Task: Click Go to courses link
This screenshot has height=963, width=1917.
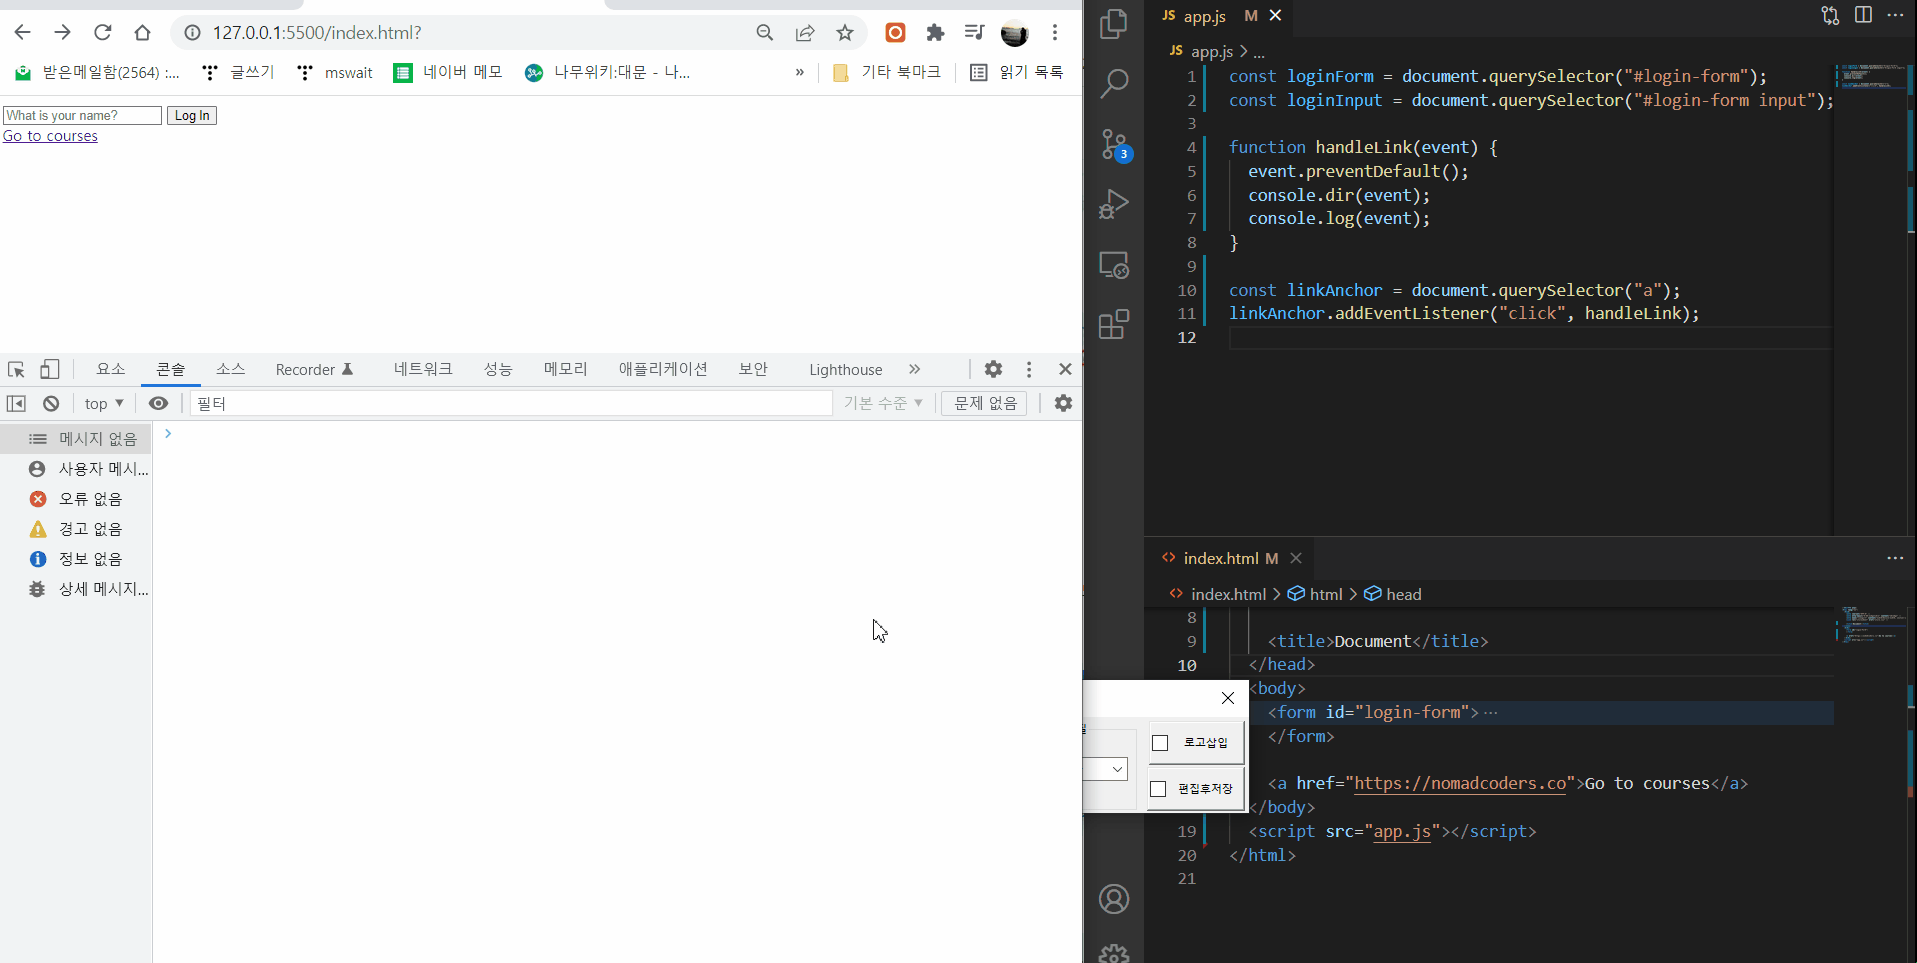Action: [x=50, y=136]
